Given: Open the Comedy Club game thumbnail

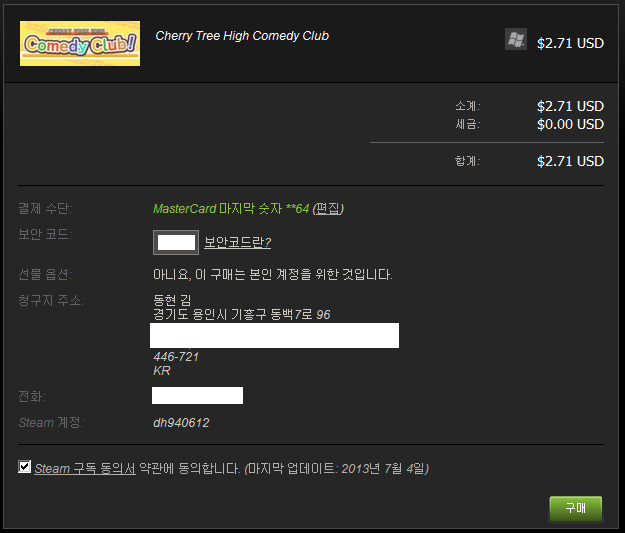Looking at the screenshot, I should click(80, 43).
